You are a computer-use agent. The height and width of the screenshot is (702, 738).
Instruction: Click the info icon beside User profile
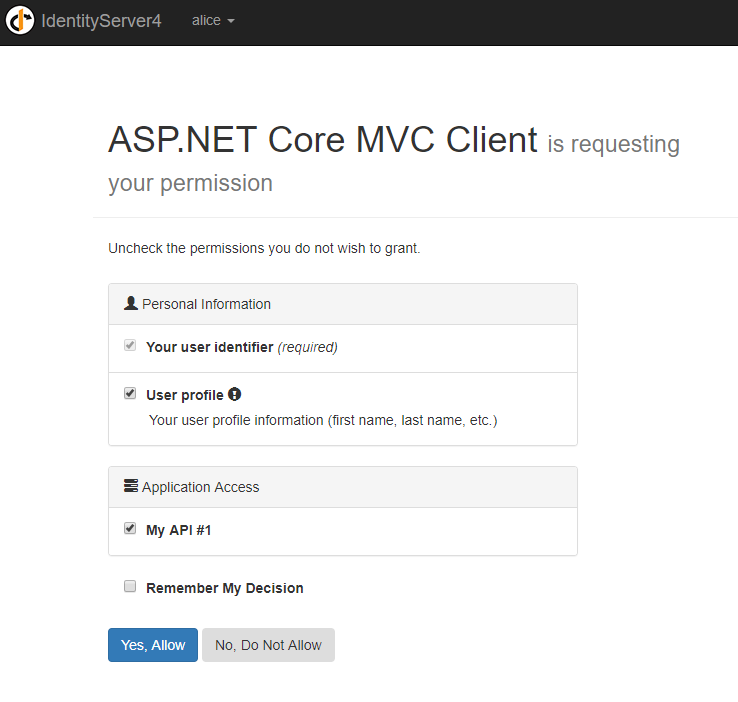235,394
